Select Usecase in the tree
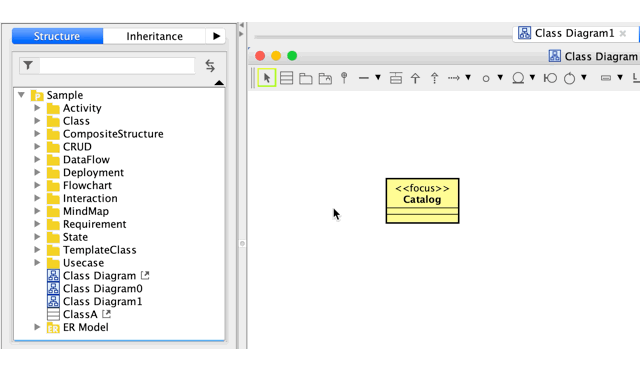 [83, 263]
